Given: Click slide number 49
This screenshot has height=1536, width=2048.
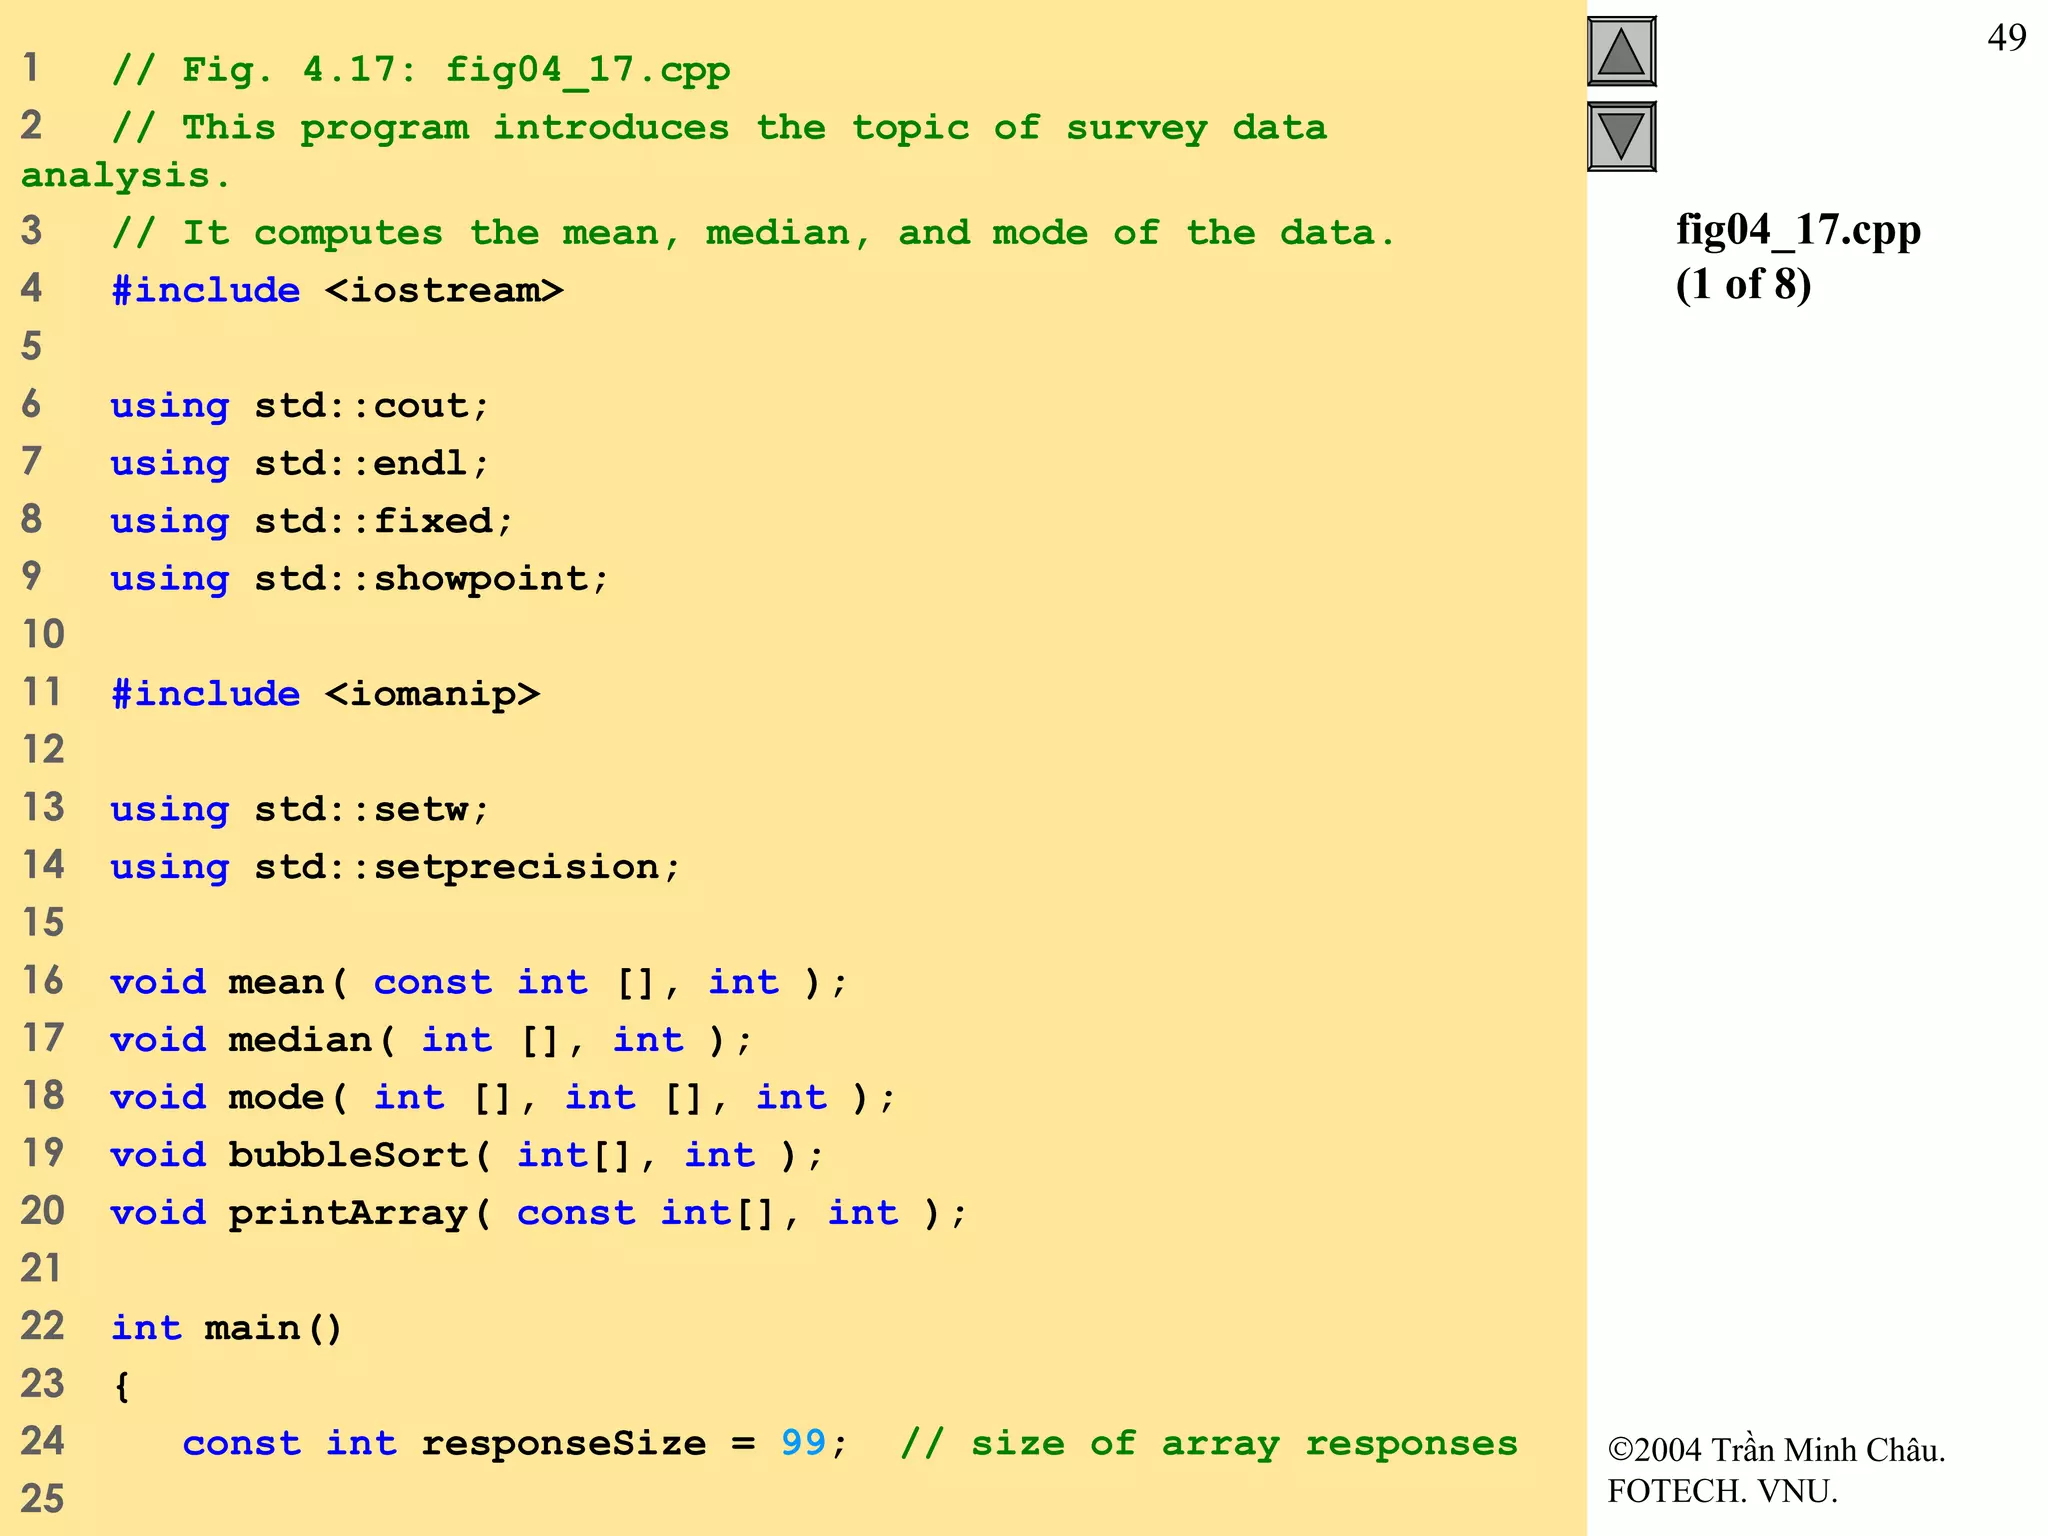Looking at the screenshot, I should coord(2006,38).
